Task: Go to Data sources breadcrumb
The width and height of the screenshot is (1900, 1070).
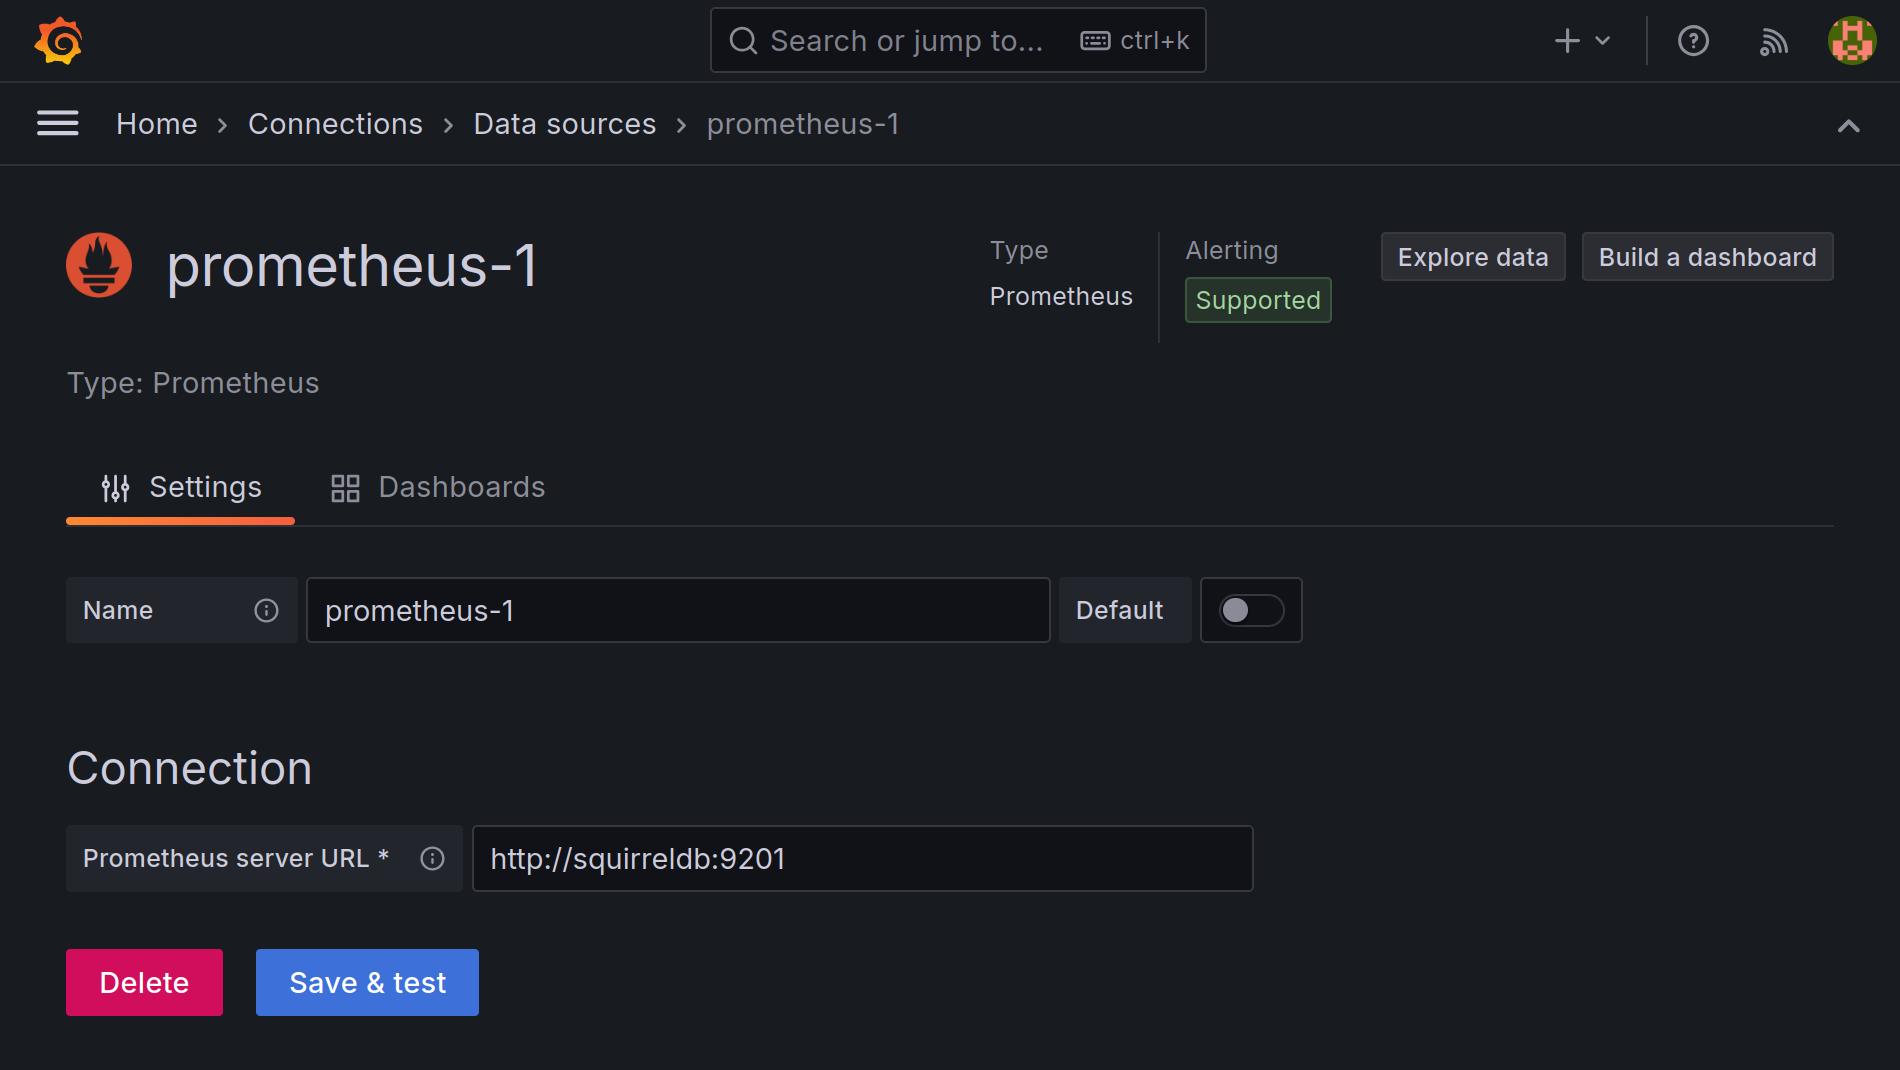Action: pos(564,124)
